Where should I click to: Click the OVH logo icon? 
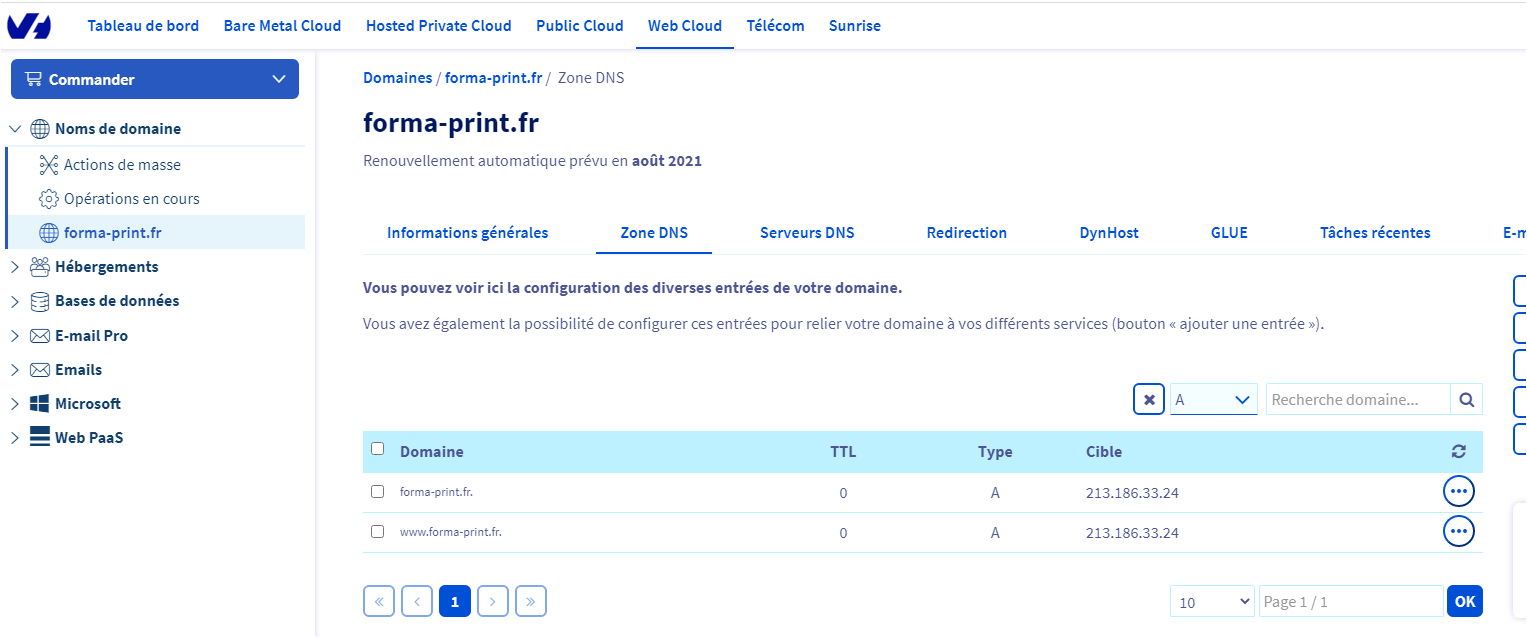pos(29,26)
